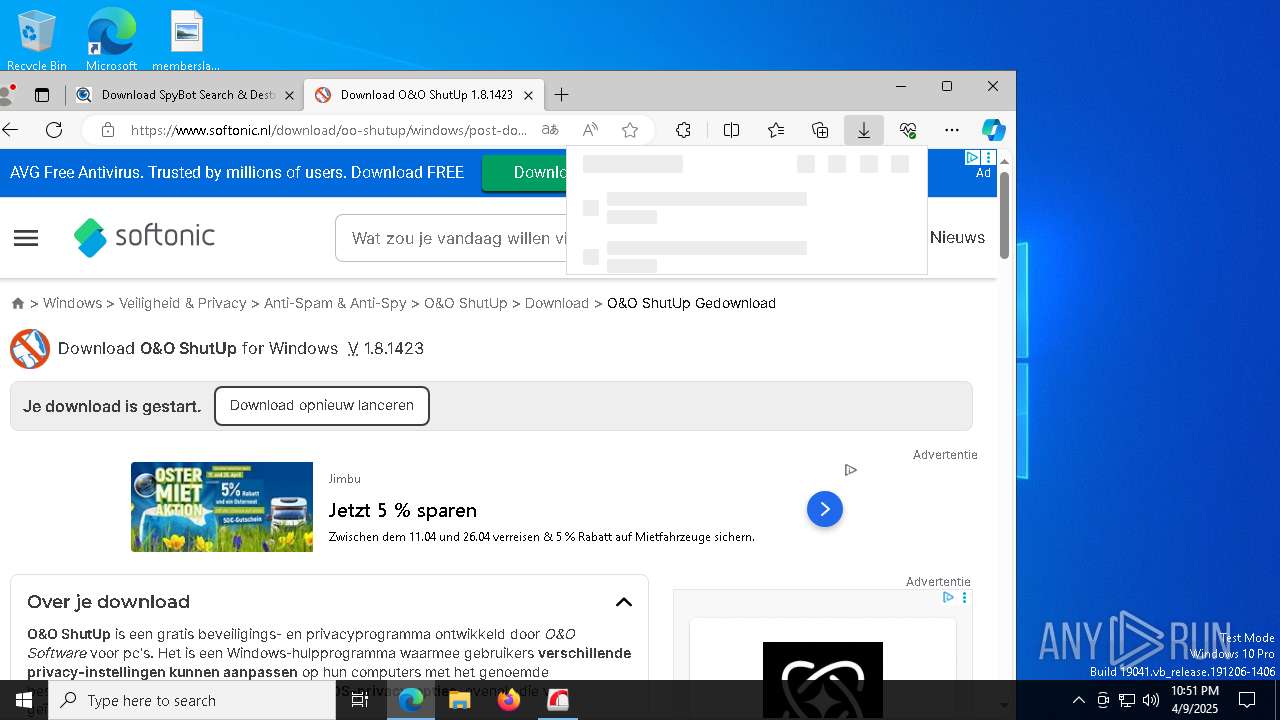Open the Microsoft Edge desktop shortcut
The width and height of the screenshot is (1280, 720).
point(111,40)
